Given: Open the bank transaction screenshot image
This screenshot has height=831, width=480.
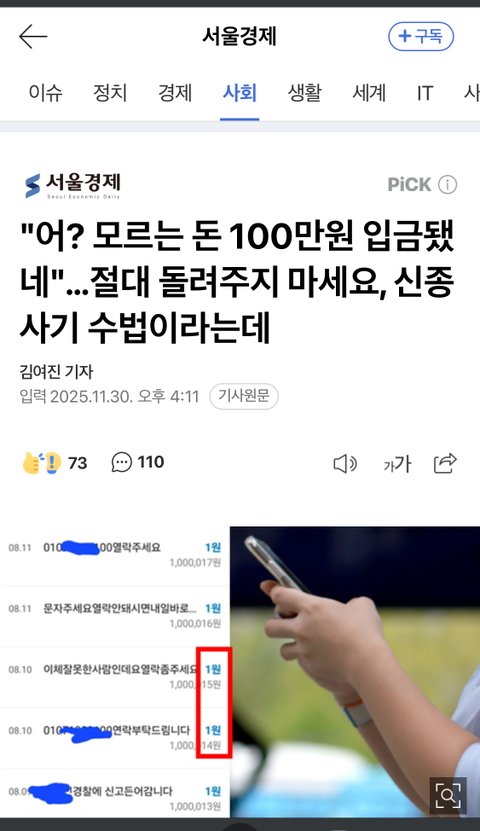Looking at the screenshot, I should coord(115,671).
